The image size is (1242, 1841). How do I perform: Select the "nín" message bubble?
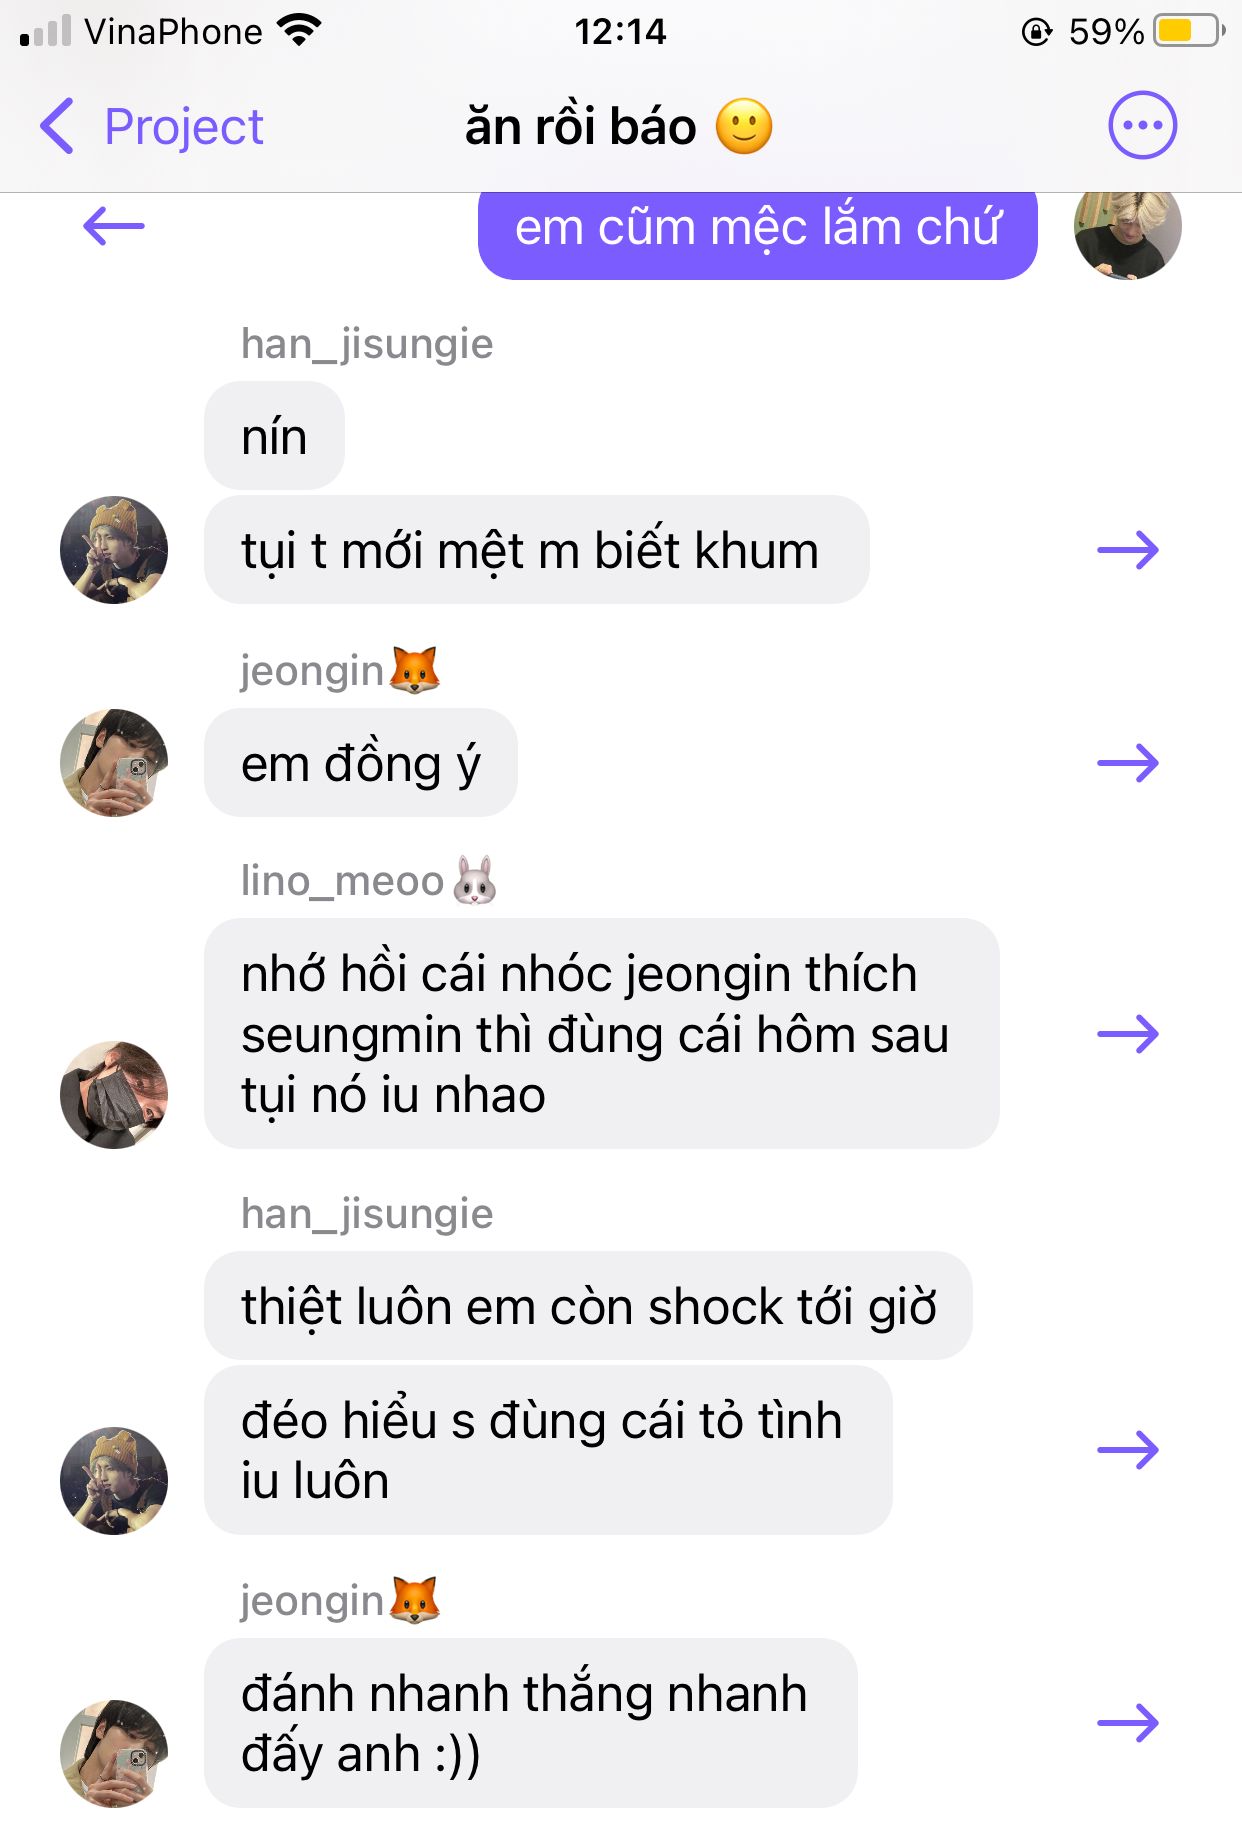tap(274, 436)
